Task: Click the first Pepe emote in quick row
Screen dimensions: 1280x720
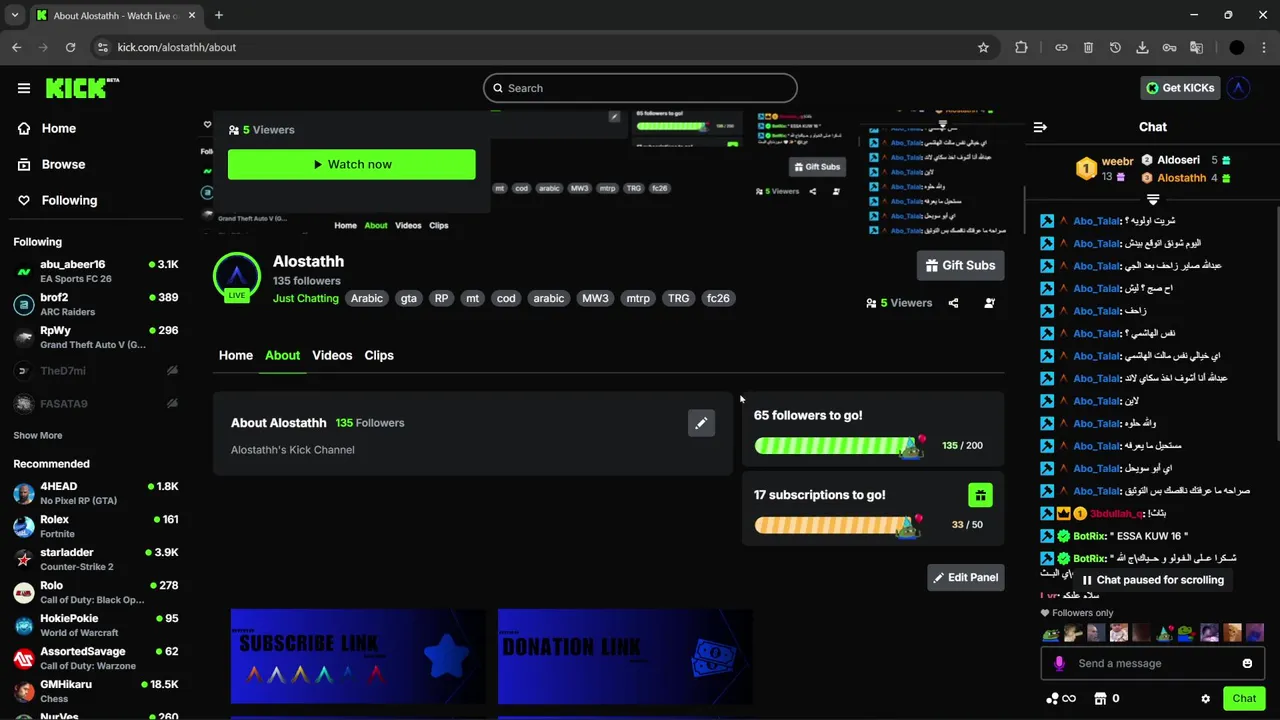Action: [x=1050, y=633]
